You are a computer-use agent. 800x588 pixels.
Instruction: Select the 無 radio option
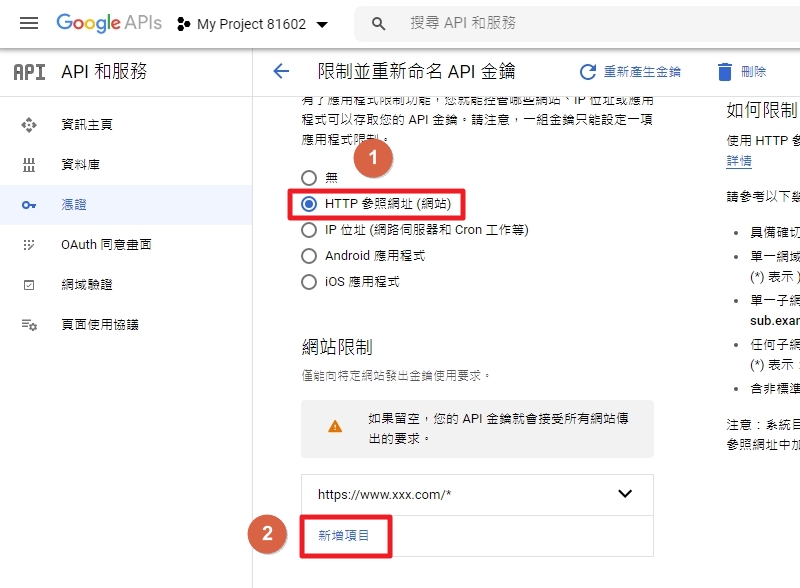[x=309, y=178]
